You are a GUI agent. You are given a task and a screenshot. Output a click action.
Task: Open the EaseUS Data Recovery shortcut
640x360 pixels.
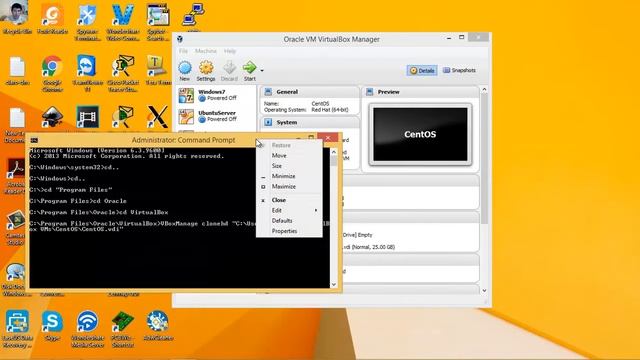pos(17,328)
